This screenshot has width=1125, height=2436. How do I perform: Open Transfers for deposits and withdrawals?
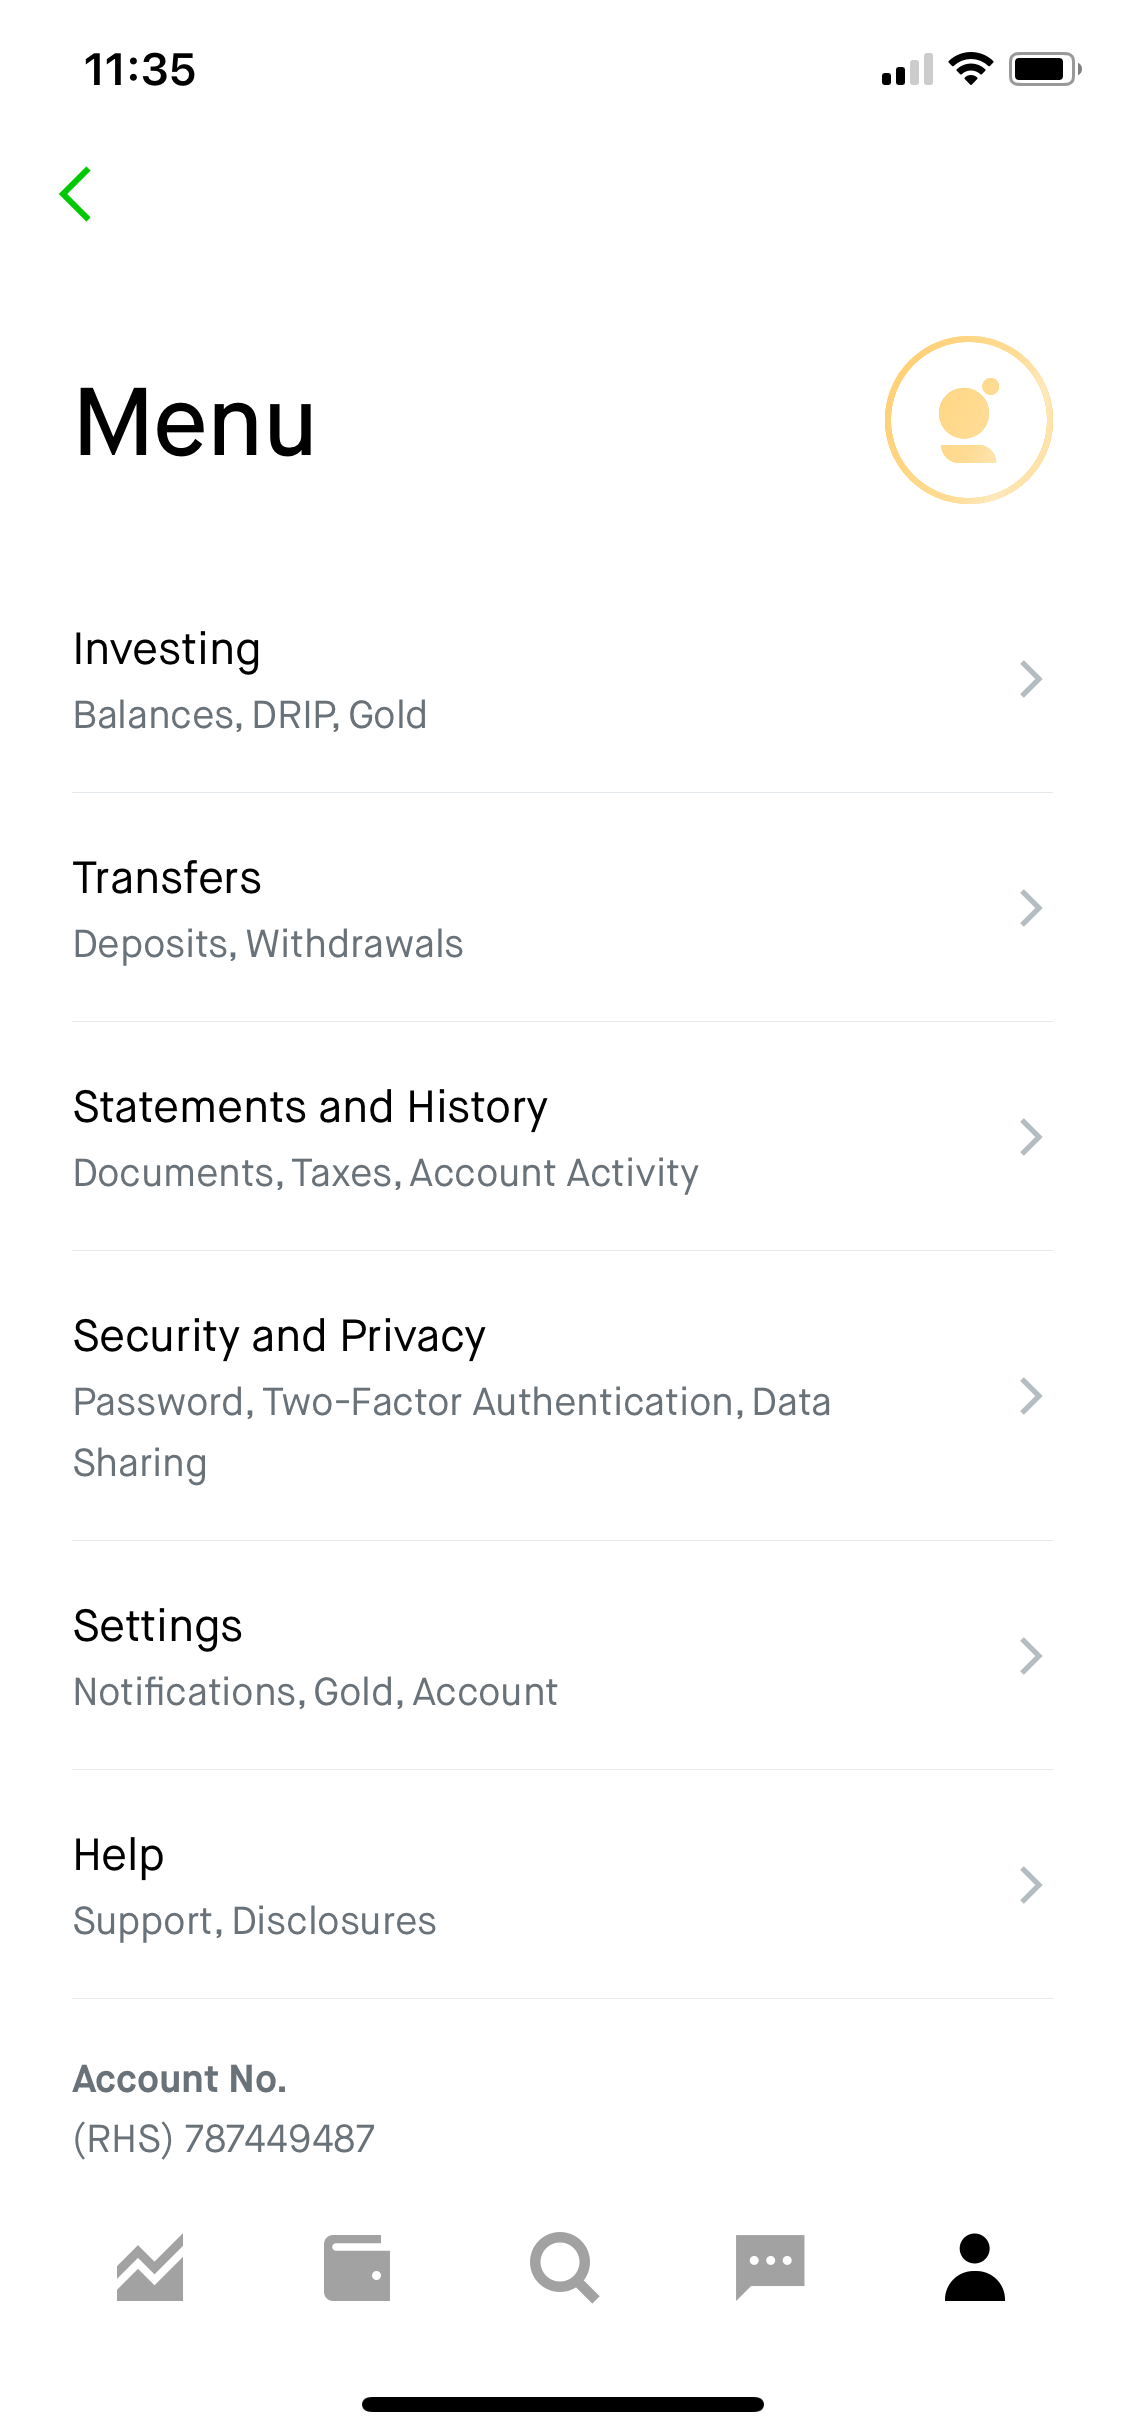[x=562, y=907]
